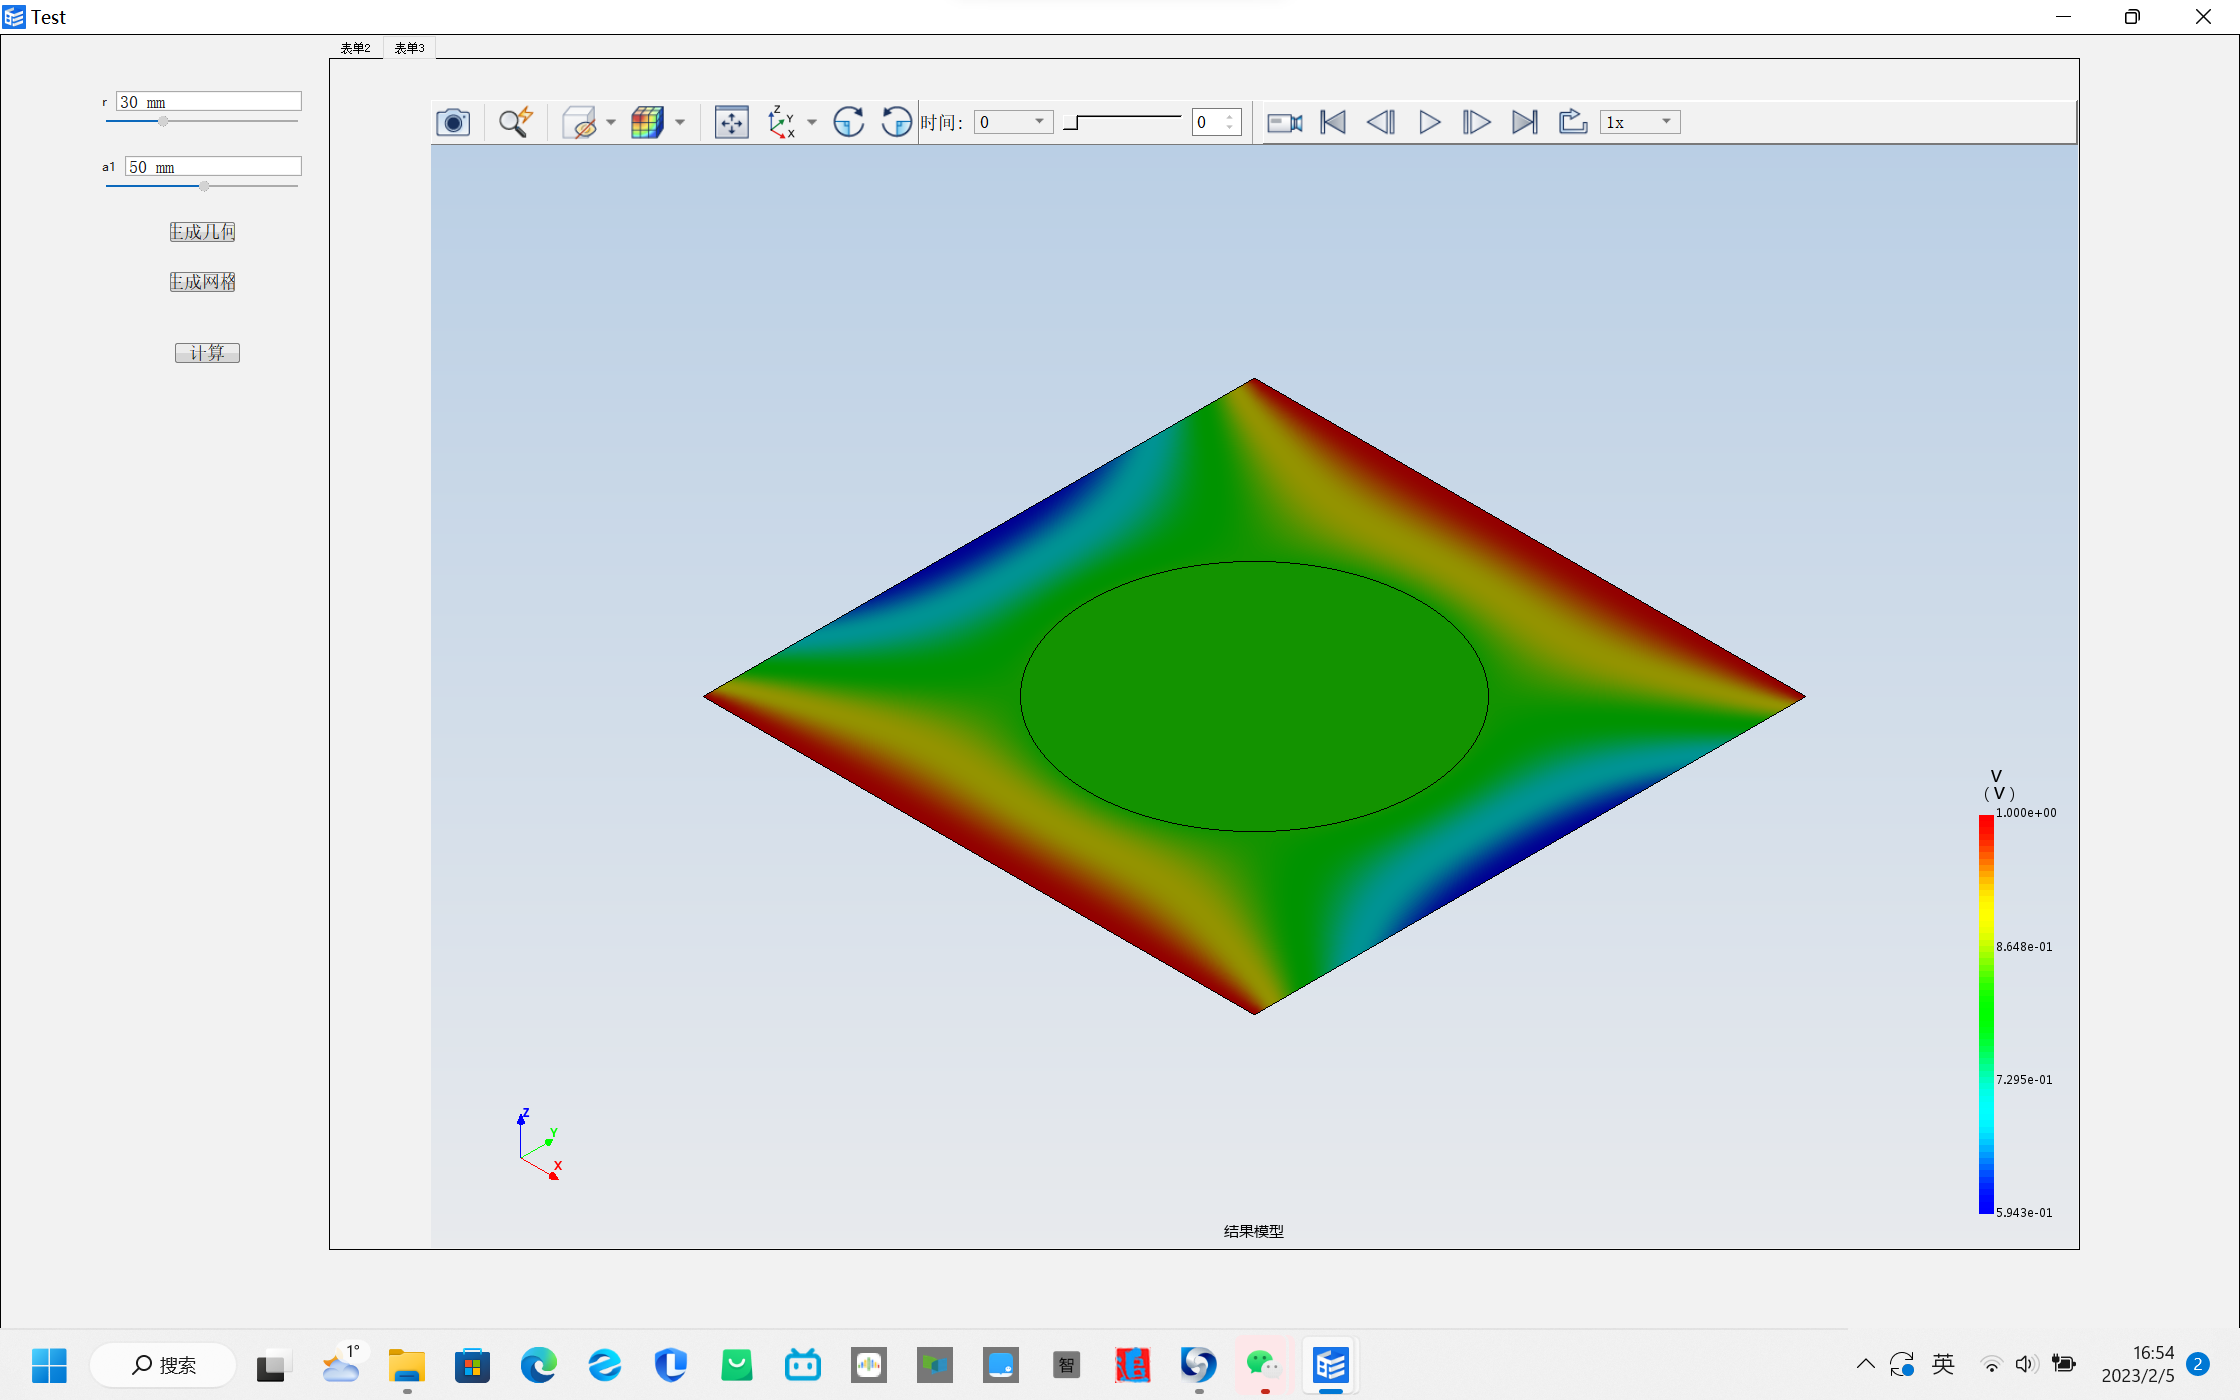The height and width of the screenshot is (1400, 2240).
Task: Switch to the 表单3 tab
Action: [x=409, y=48]
